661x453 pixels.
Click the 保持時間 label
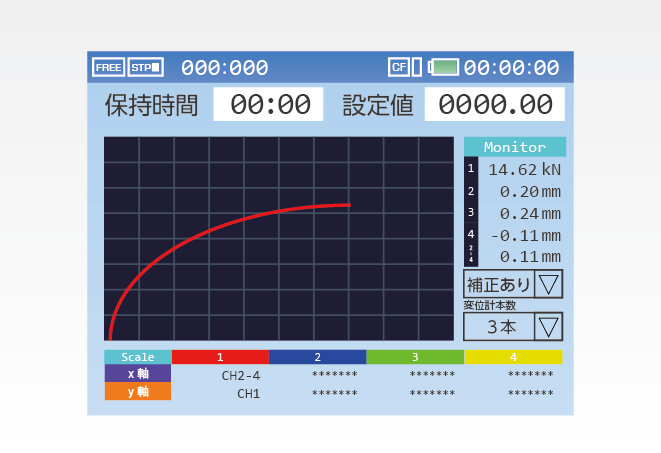tap(151, 105)
